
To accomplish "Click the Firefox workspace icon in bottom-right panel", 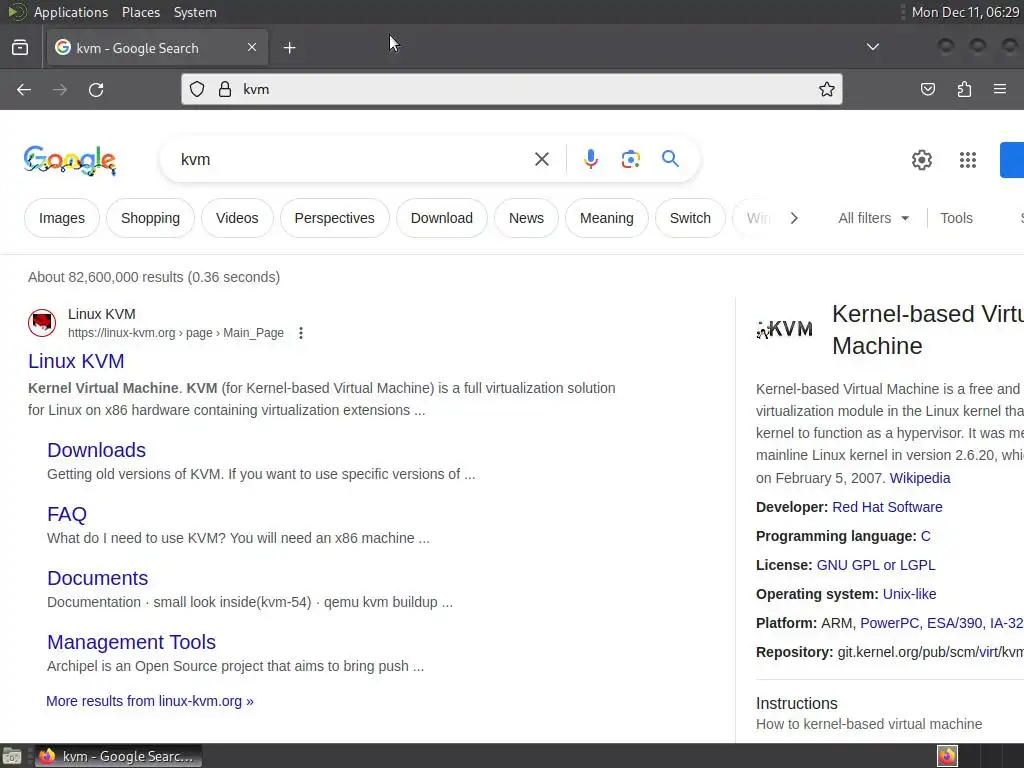I will coord(947,756).
